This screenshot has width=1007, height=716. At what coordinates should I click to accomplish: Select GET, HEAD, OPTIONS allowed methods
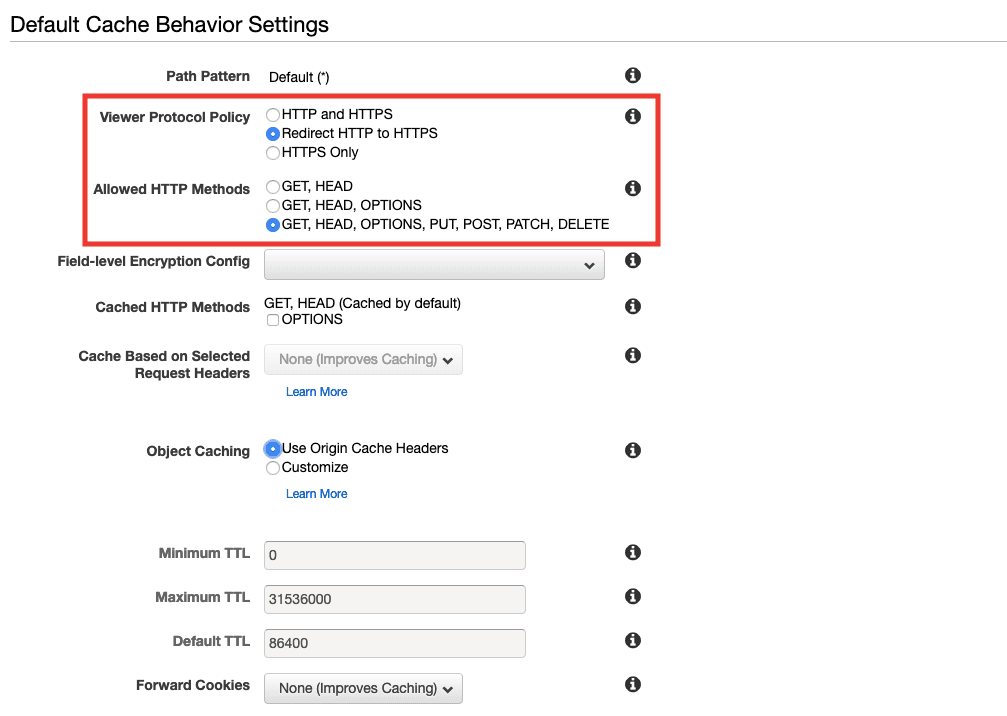[273, 205]
